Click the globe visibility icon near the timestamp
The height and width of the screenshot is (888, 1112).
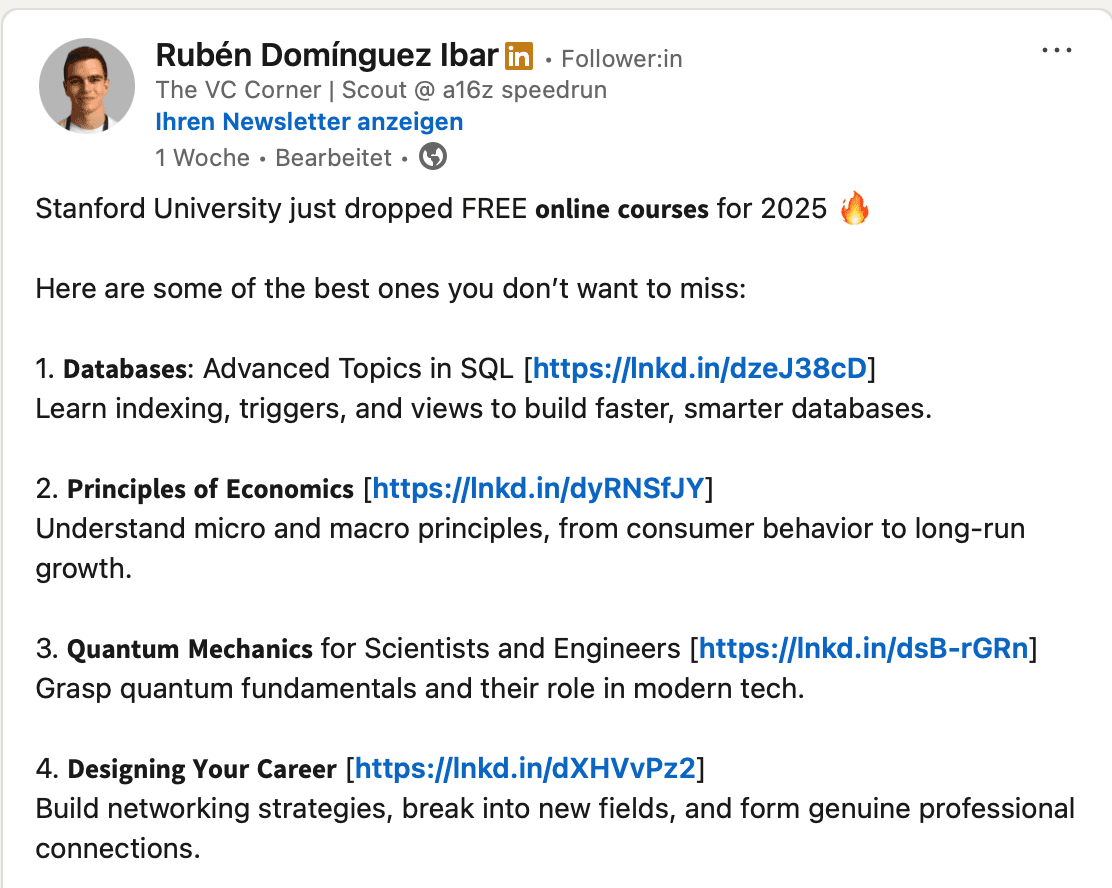(x=432, y=157)
